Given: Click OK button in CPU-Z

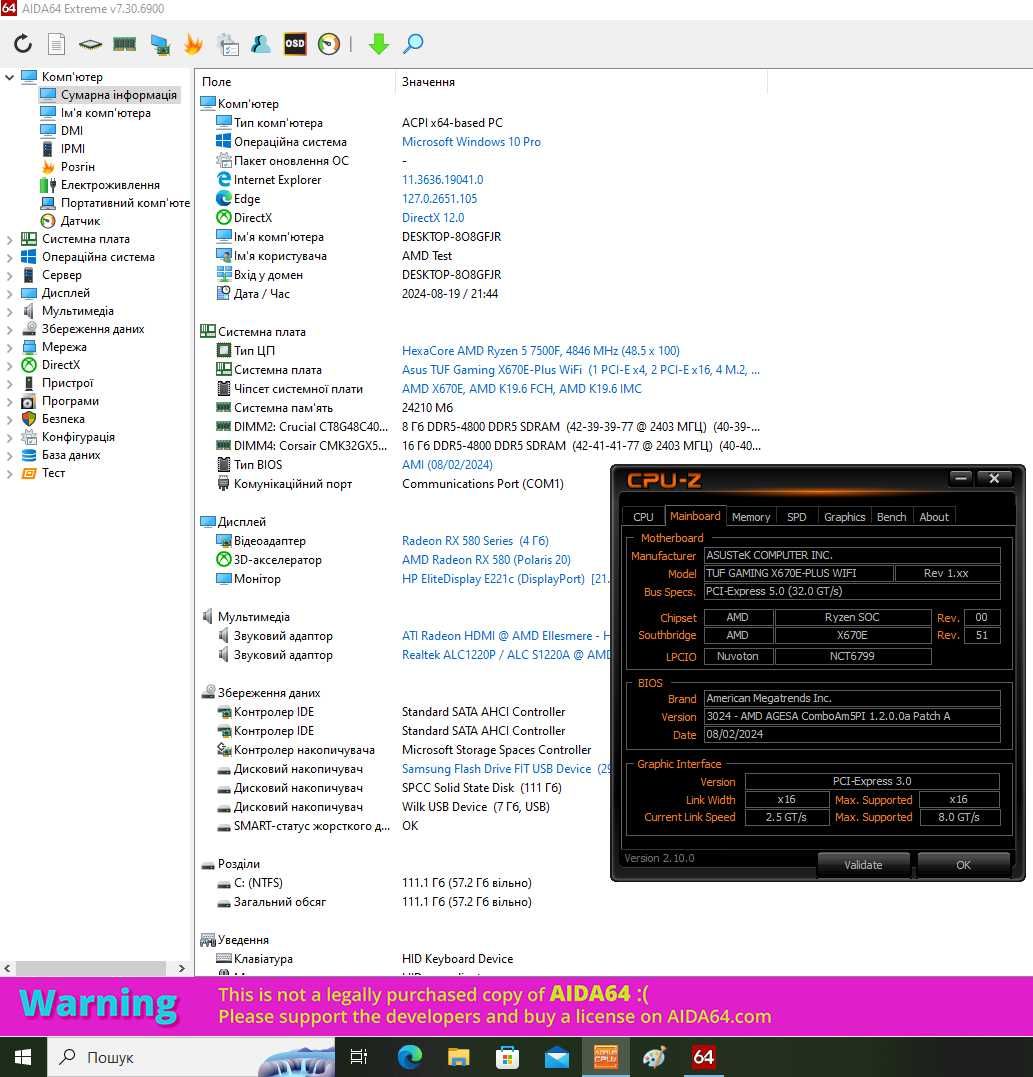Looking at the screenshot, I should 963,865.
